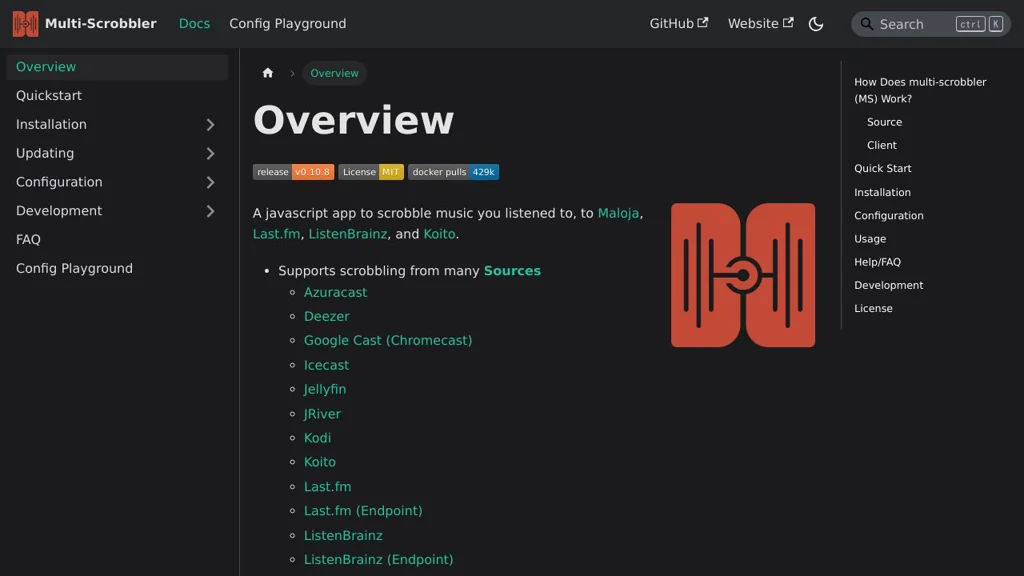This screenshot has height=576, width=1024.
Task: Click the Search input field
Action: [931, 24]
